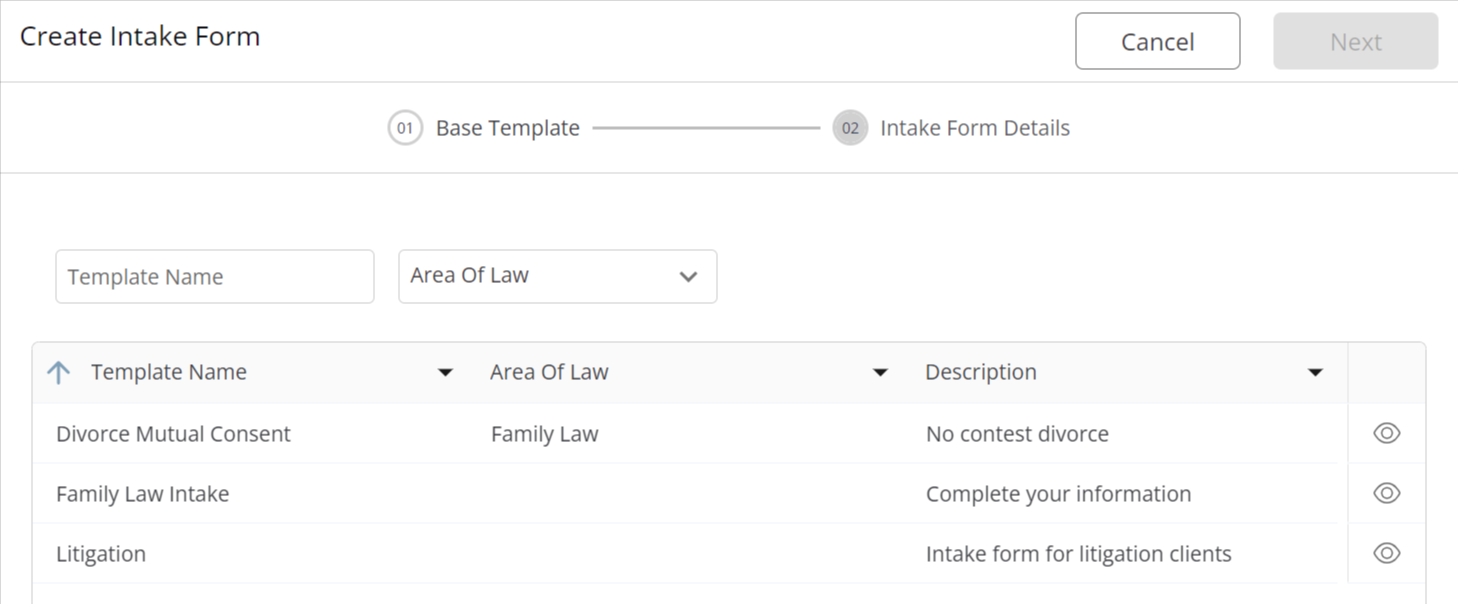The image size is (1458, 604).
Task: Click the ascending sort arrow icon
Action: 59,373
